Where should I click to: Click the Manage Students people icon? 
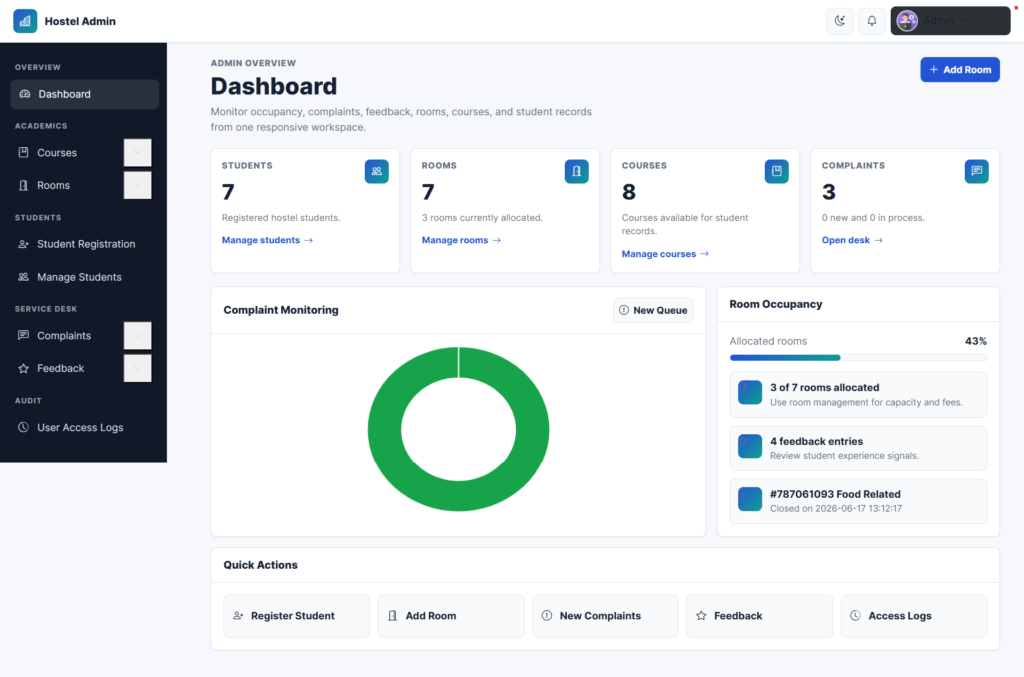pos(24,277)
